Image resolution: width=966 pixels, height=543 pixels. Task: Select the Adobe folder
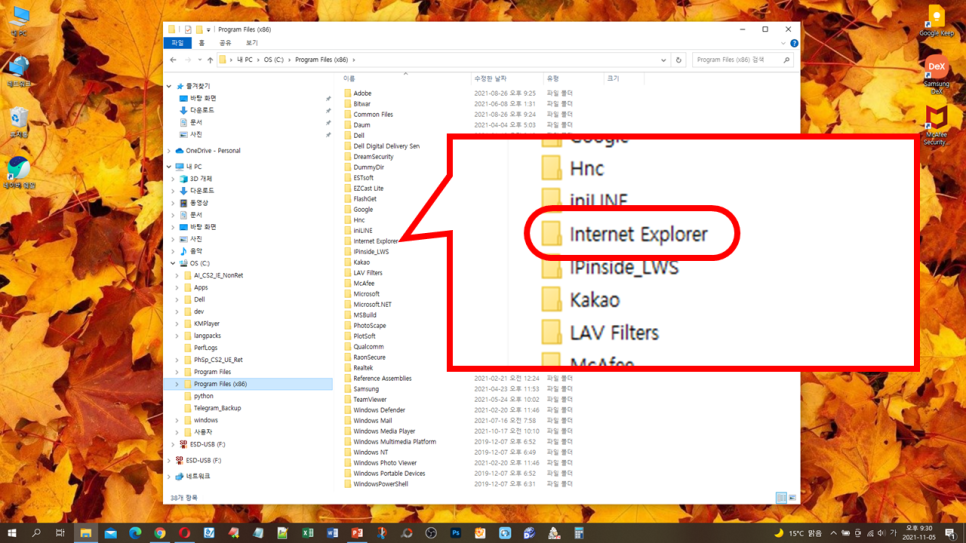pyautogui.click(x=362, y=93)
